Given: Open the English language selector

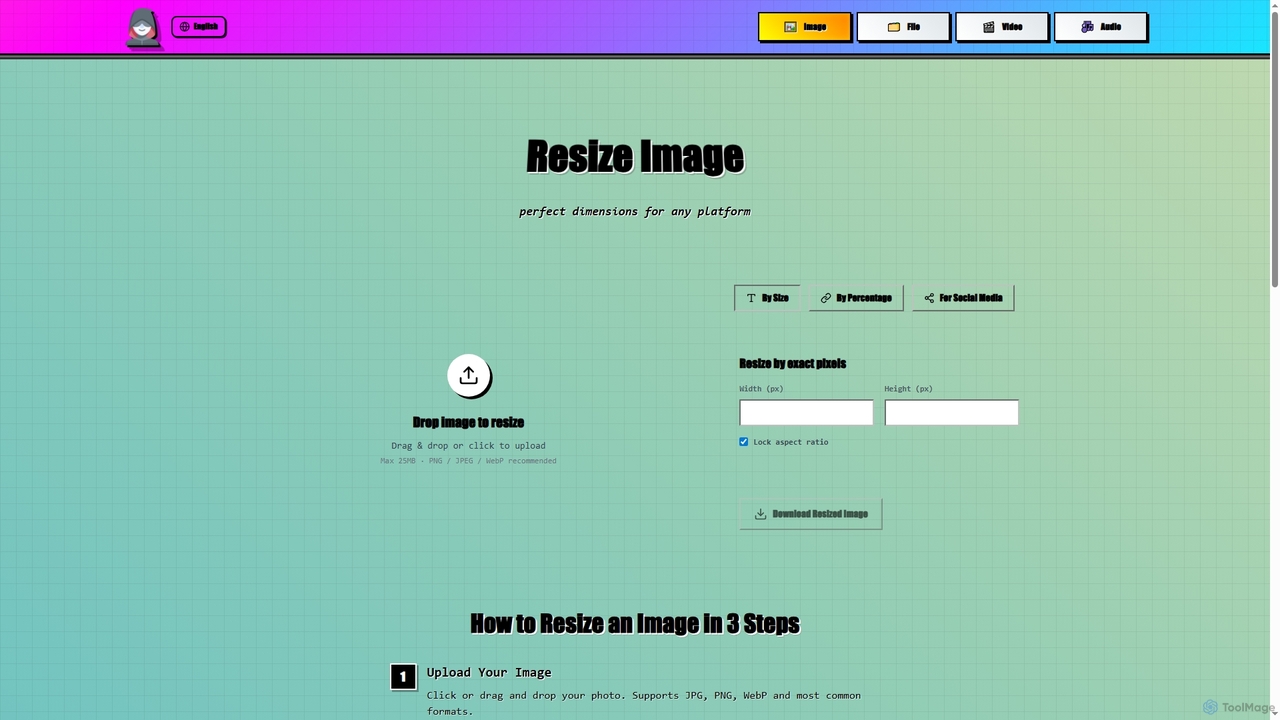Looking at the screenshot, I should pos(199,27).
